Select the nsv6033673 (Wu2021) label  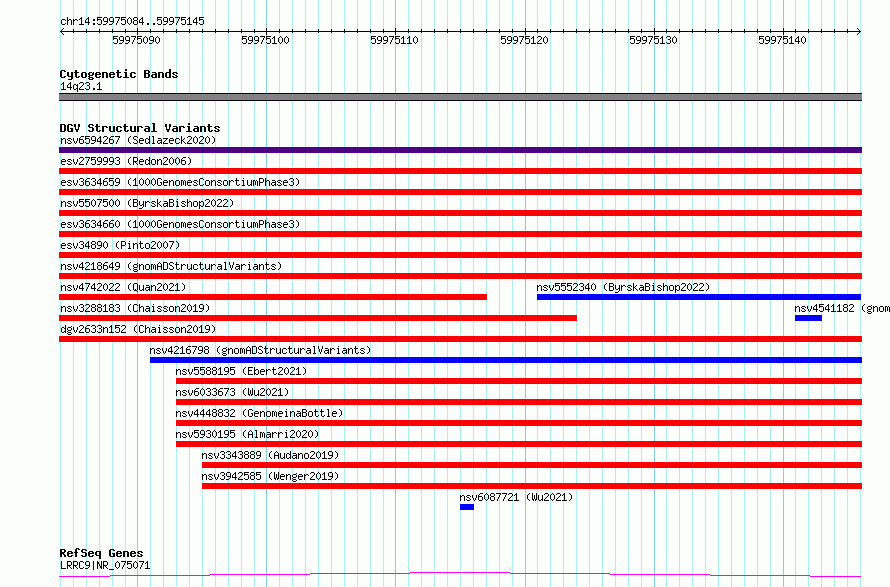232,392
